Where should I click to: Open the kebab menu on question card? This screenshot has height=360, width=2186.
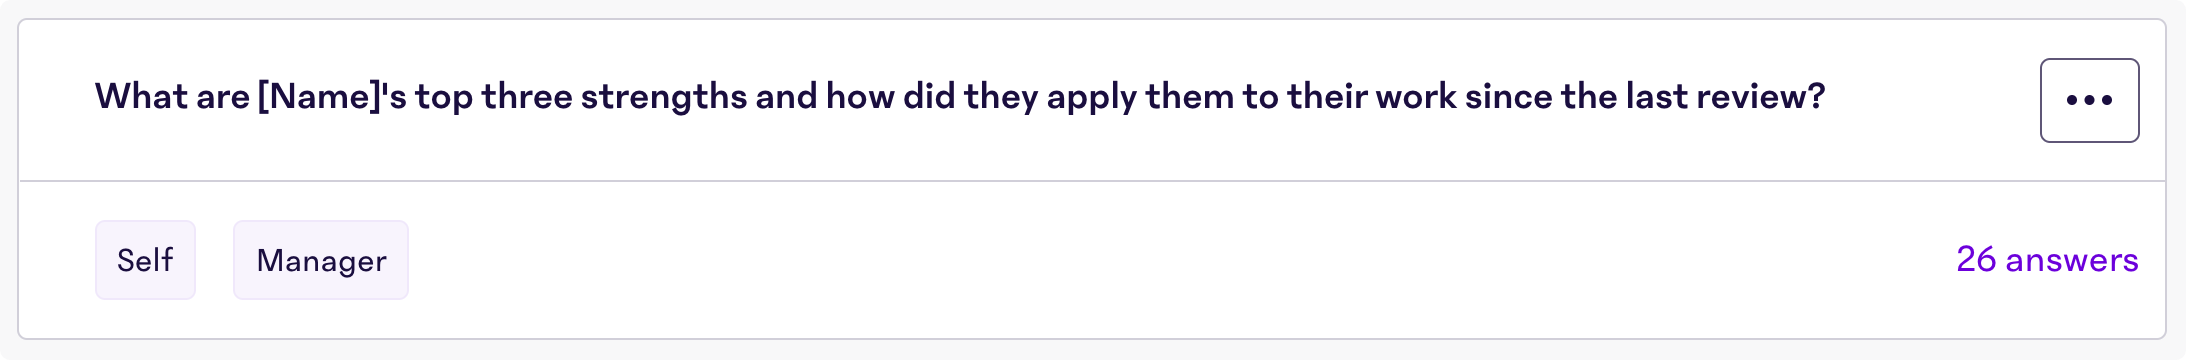click(2089, 100)
